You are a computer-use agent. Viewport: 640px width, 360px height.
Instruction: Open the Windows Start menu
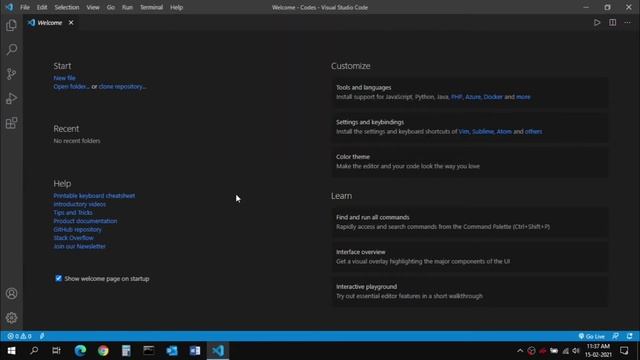point(11,351)
